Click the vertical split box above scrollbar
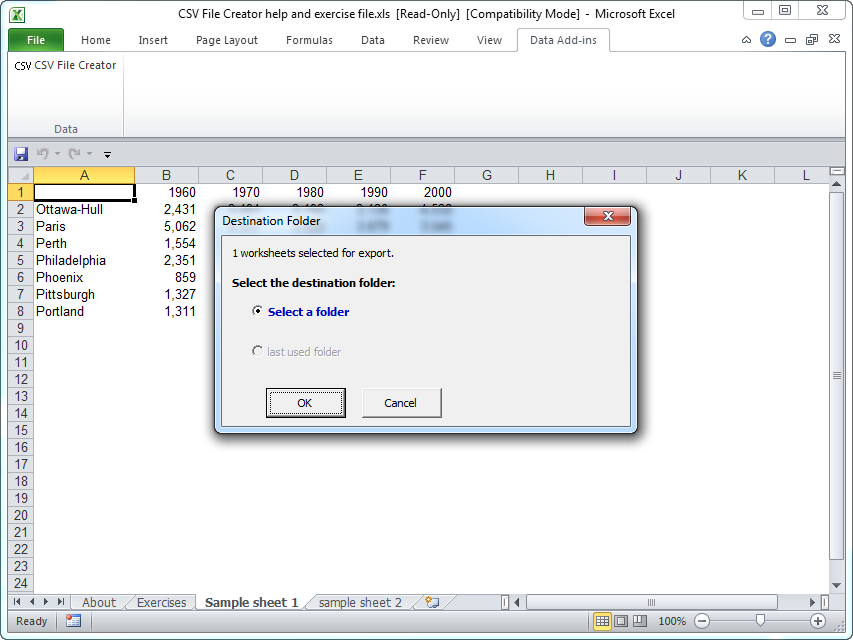Image resolution: width=853 pixels, height=640 pixels. (x=837, y=171)
